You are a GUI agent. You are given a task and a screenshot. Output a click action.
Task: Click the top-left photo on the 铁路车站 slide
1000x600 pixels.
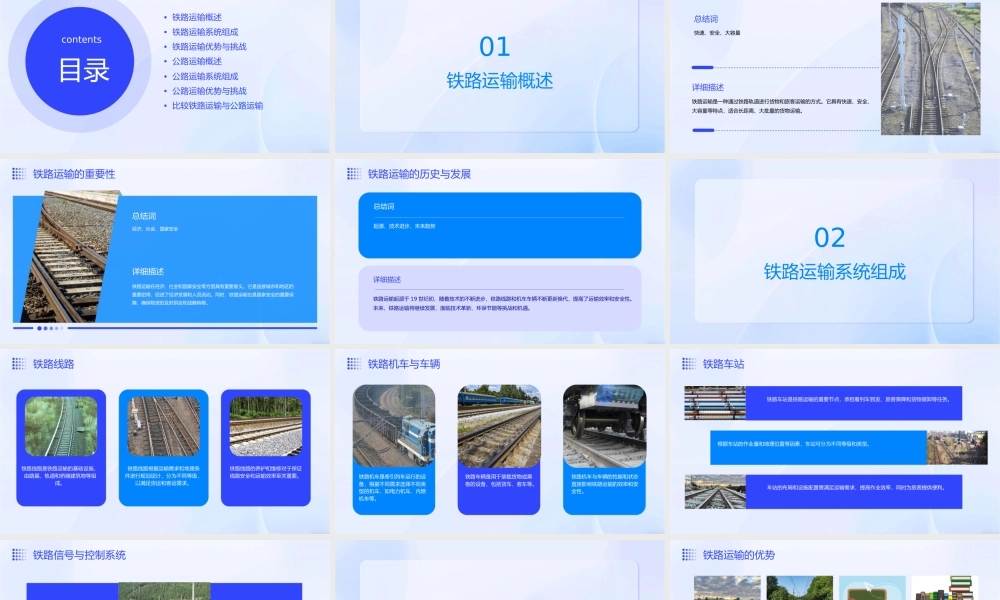pos(715,403)
